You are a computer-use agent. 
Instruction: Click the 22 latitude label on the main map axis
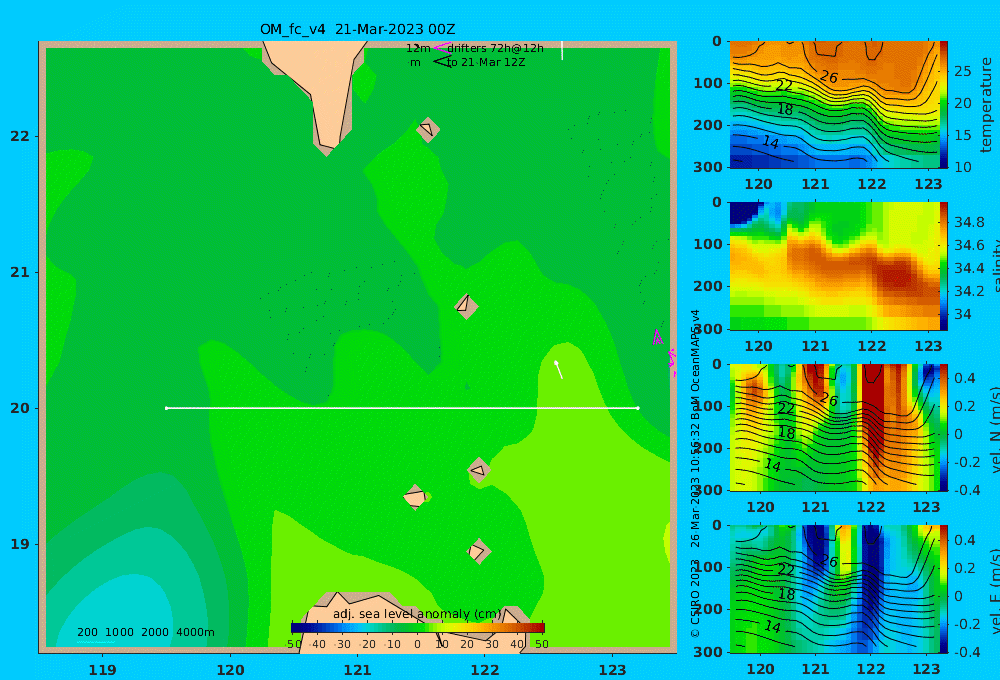pyautogui.click(x=20, y=136)
